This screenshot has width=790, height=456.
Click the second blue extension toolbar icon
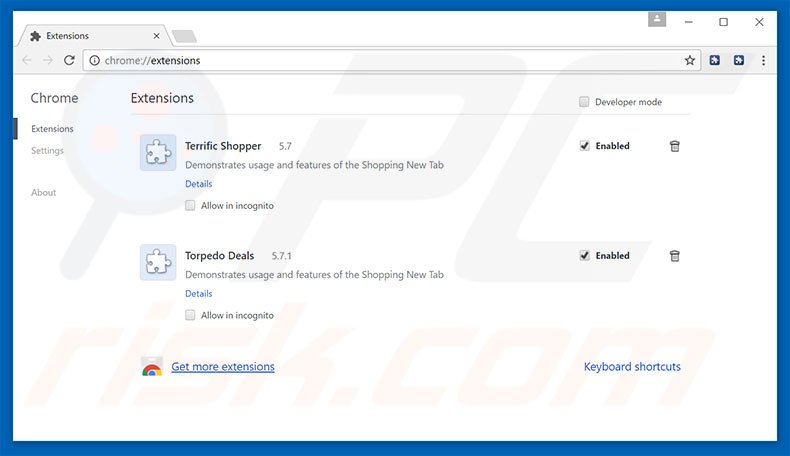tap(739, 60)
